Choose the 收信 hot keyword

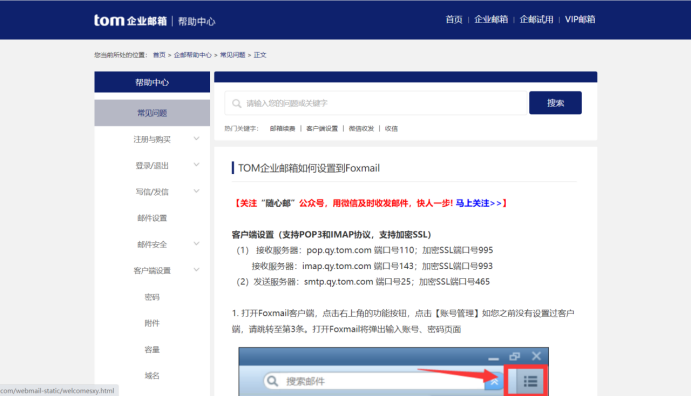pyautogui.click(x=391, y=129)
